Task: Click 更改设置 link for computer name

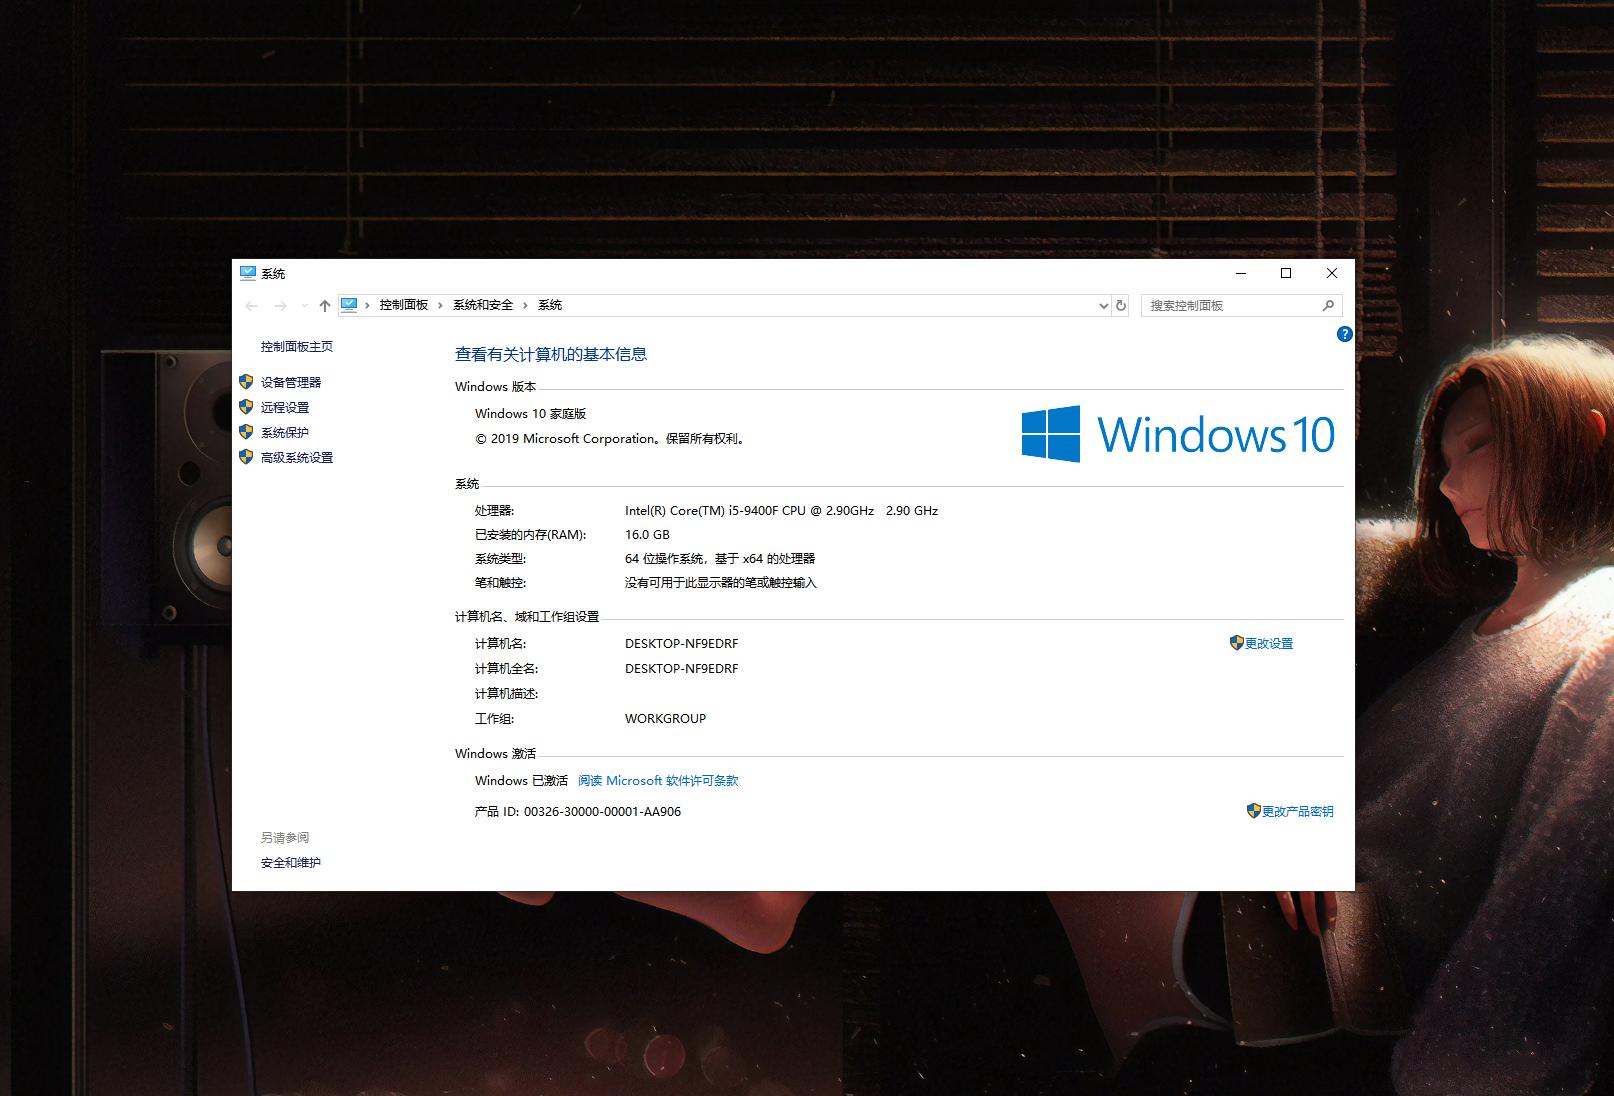Action: (x=1269, y=644)
